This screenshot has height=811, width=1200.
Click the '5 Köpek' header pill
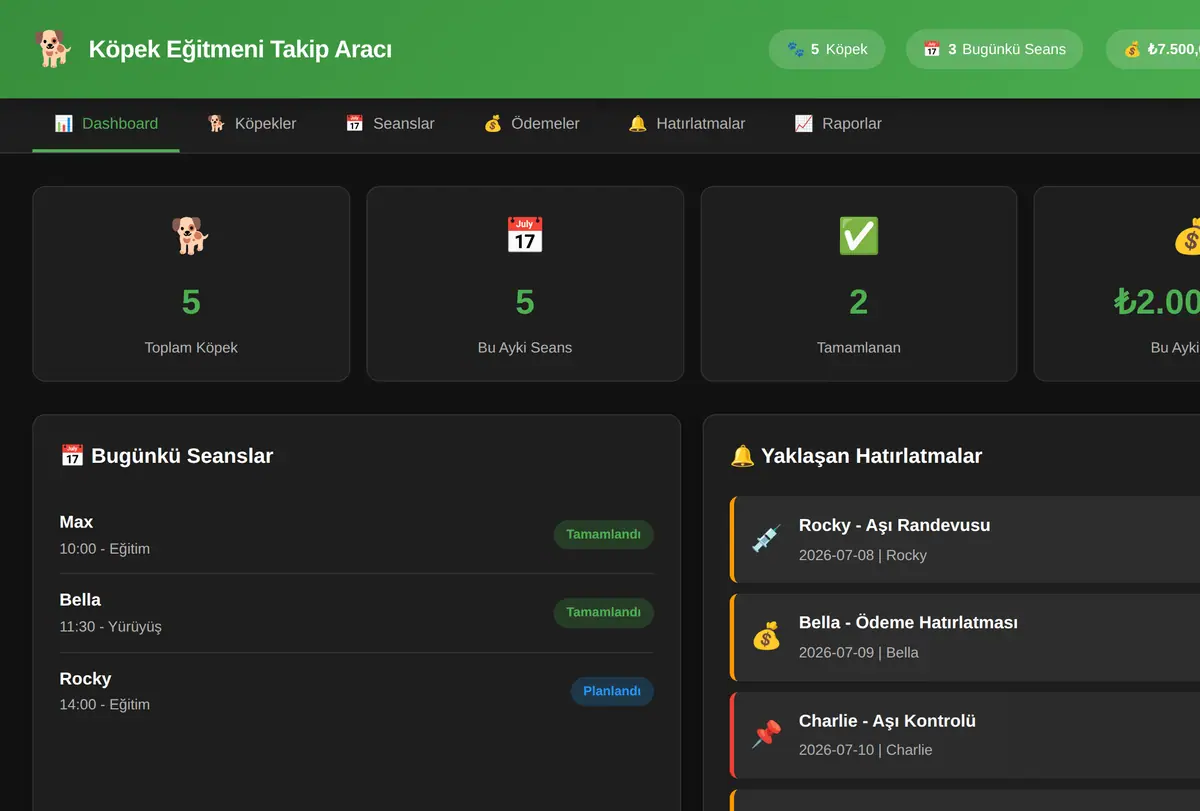pos(827,49)
